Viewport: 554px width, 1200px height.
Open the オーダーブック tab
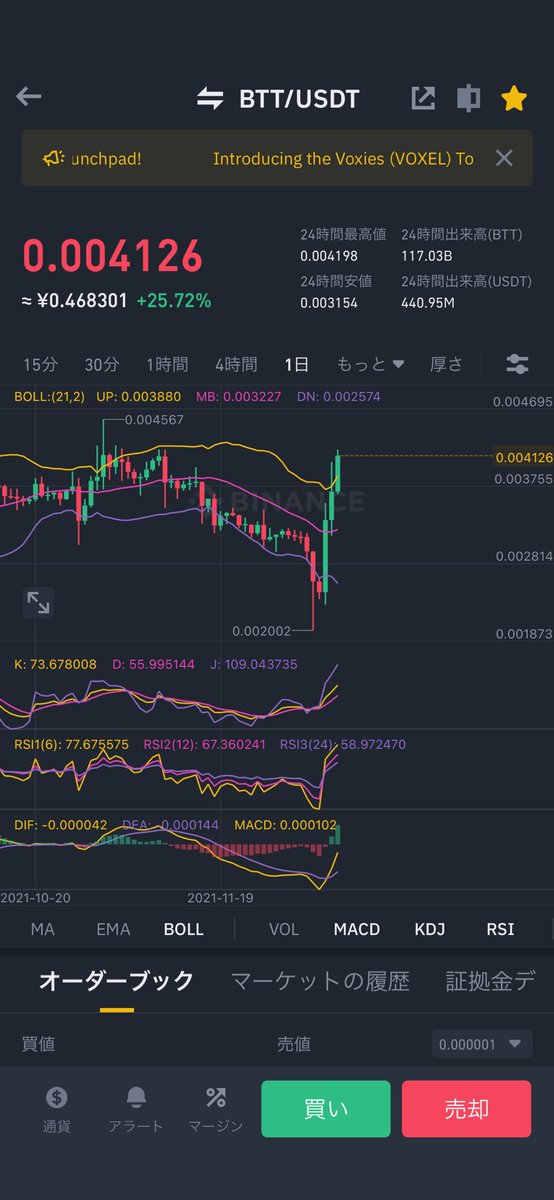click(116, 981)
